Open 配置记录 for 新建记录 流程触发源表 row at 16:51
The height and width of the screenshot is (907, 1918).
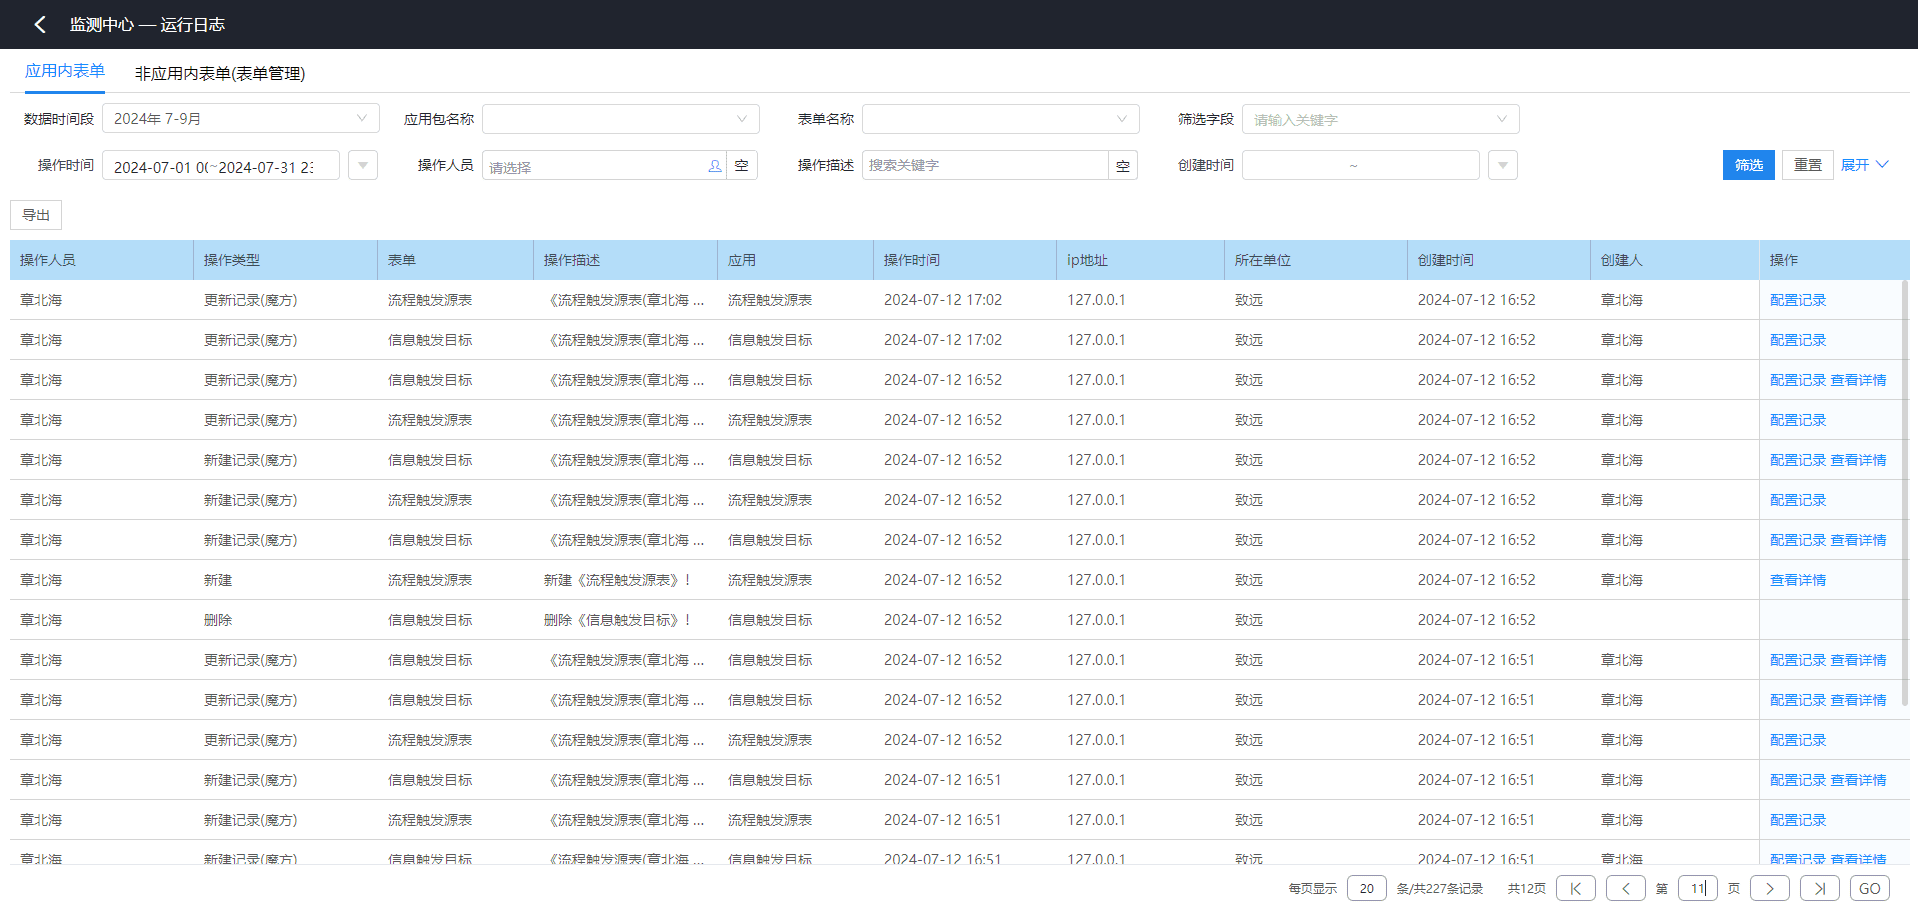(1798, 820)
